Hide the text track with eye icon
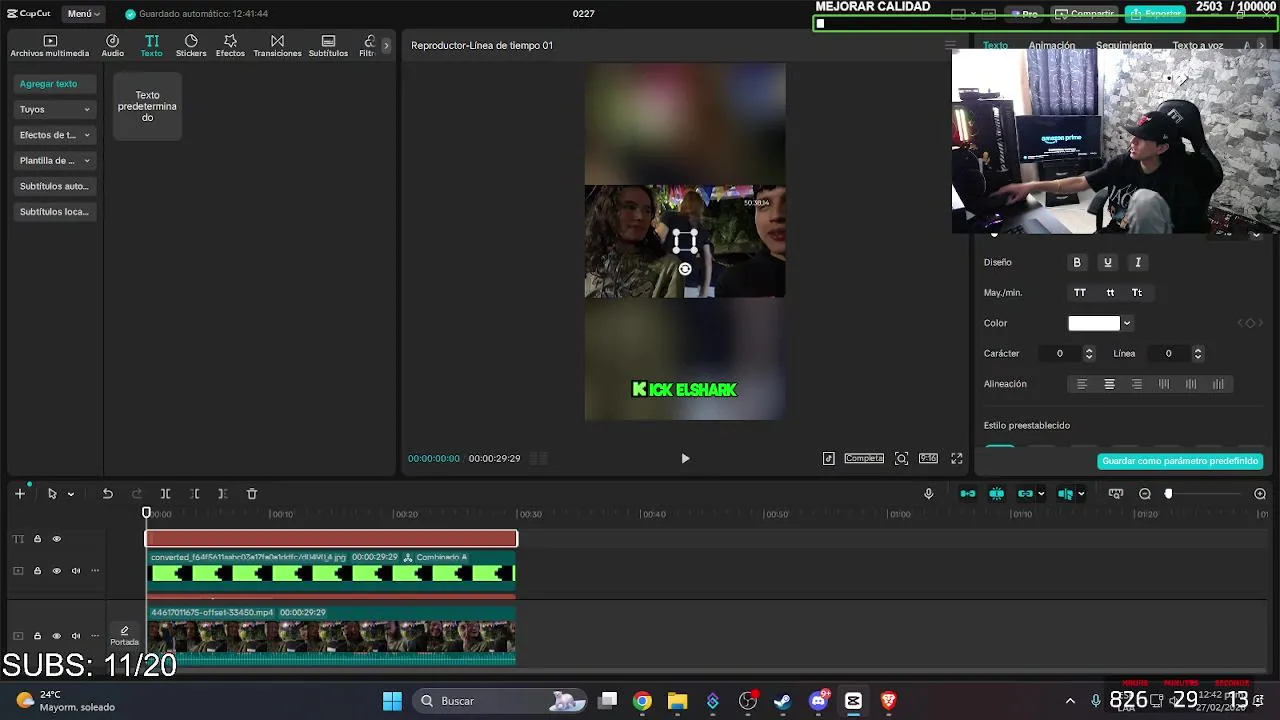The image size is (1280, 720). [56, 539]
